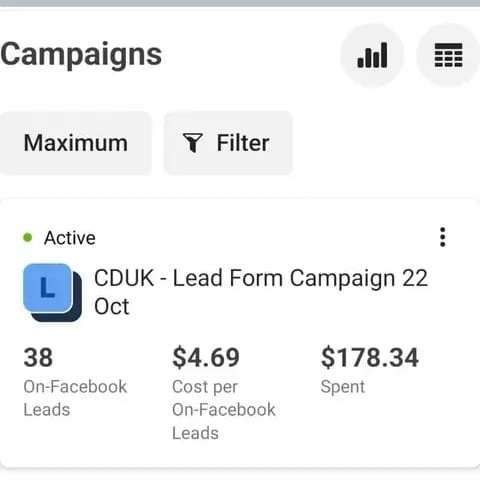Click the blue L campaign icon

coord(48,288)
